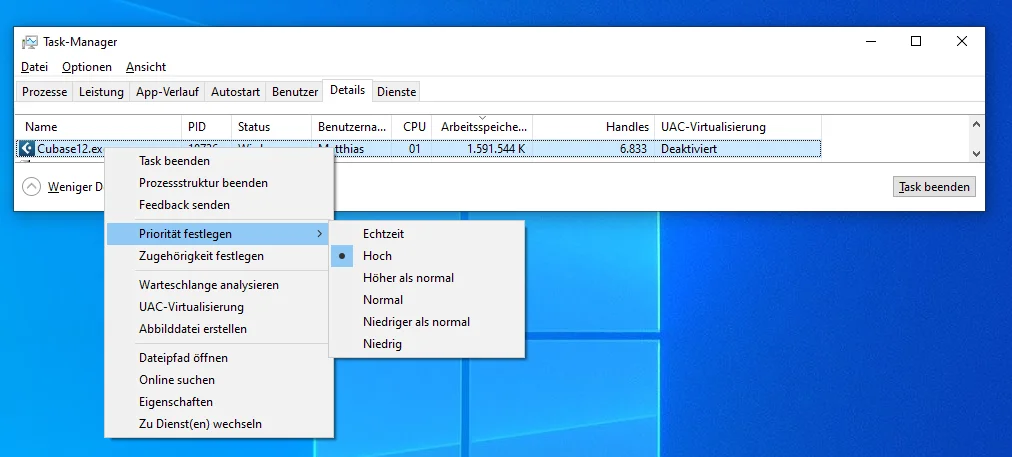Sort by the Arbeitsspeicher column header
Viewport: 1012px width, 457px height.
tap(483, 127)
